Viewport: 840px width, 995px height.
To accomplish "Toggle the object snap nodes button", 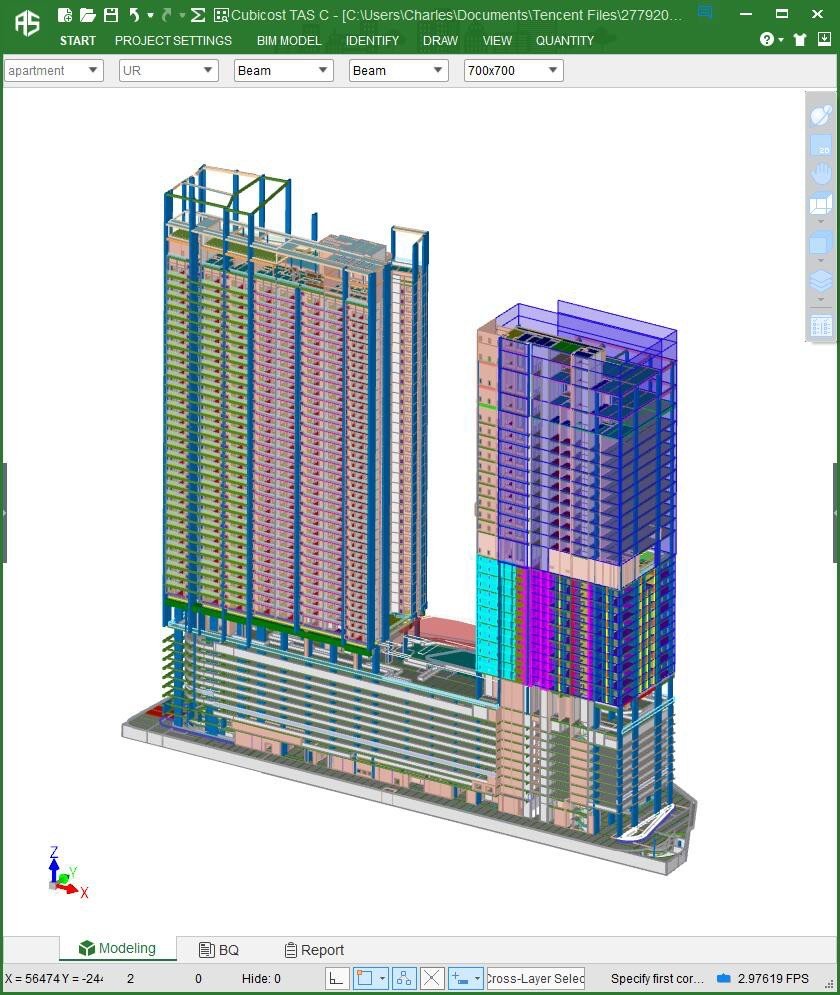I will click(x=404, y=978).
